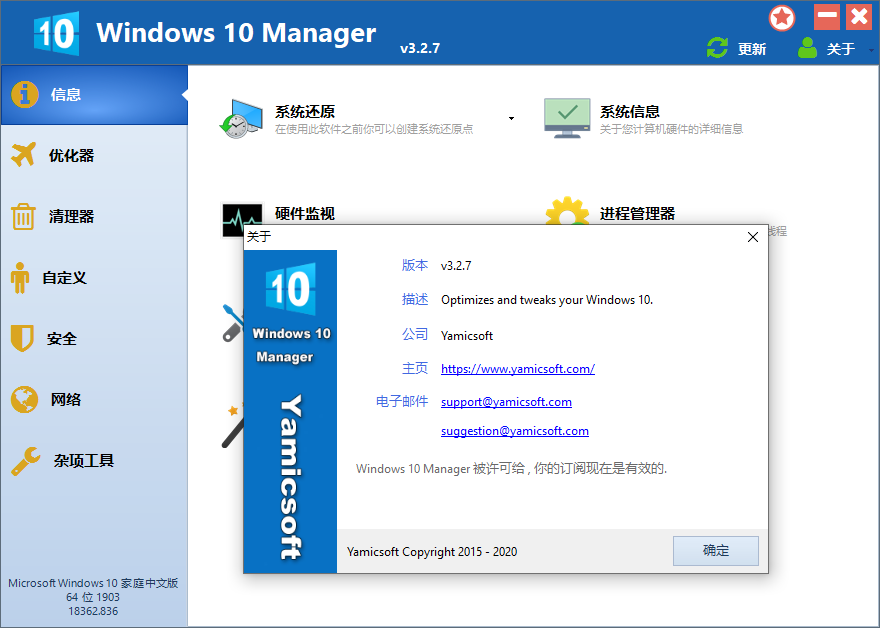Screen dimensions: 880x628
Task: Click the 更新 refresh icon
Action: click(x=716, y=47)
